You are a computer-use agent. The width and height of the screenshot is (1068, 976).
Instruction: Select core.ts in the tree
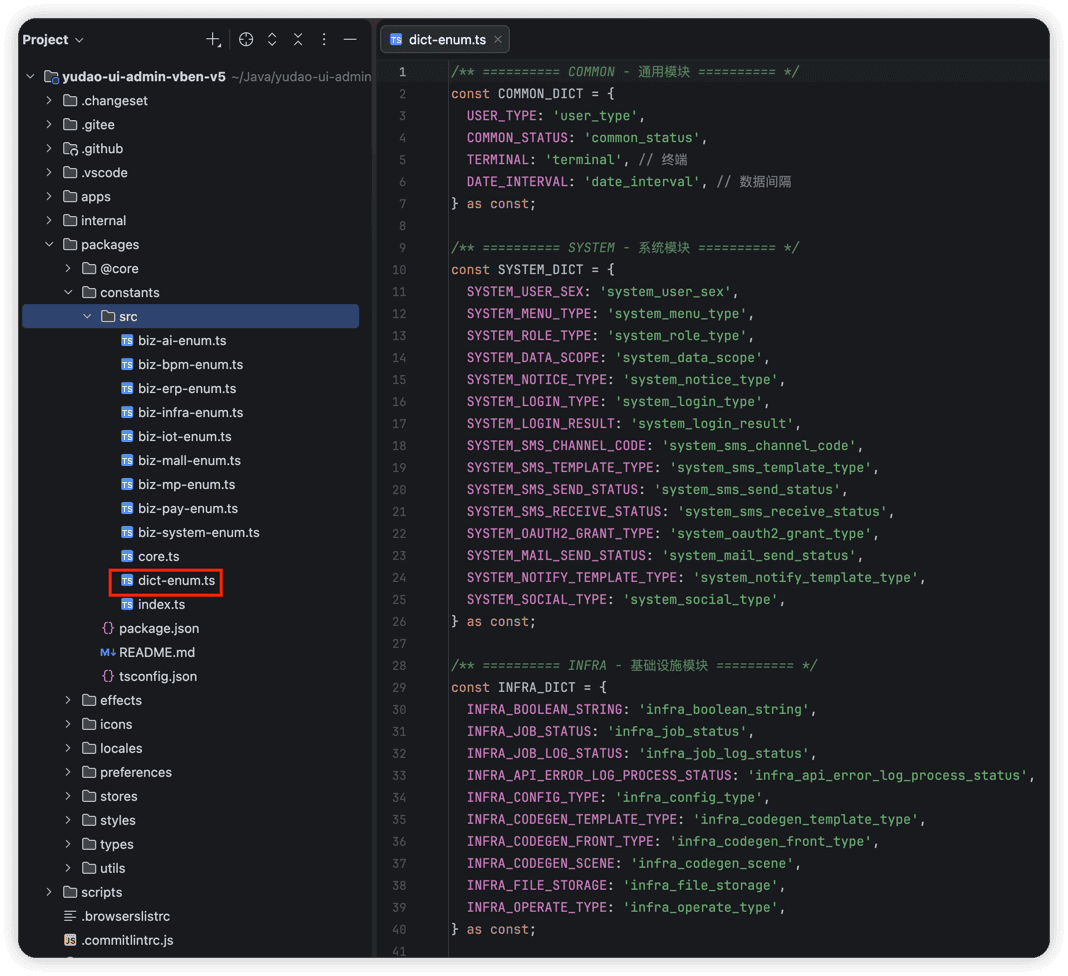click(x=158, y=556)
